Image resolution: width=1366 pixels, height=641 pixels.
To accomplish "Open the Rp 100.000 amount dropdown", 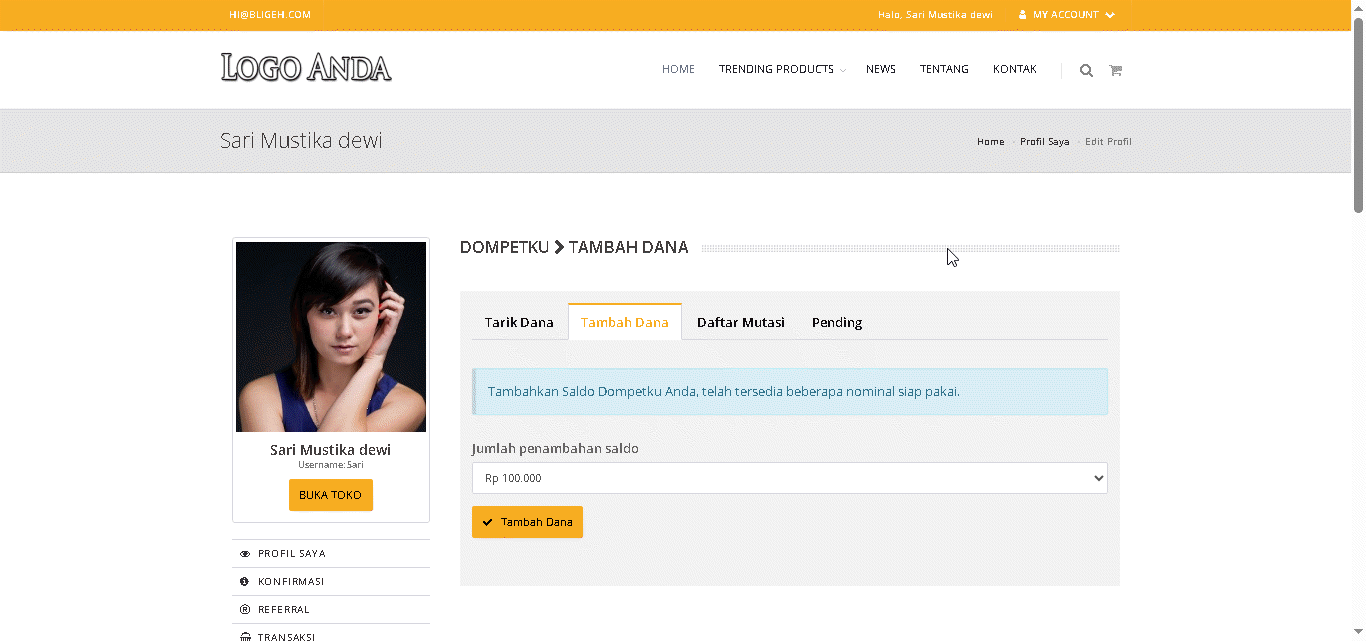I will pos(789,478).
